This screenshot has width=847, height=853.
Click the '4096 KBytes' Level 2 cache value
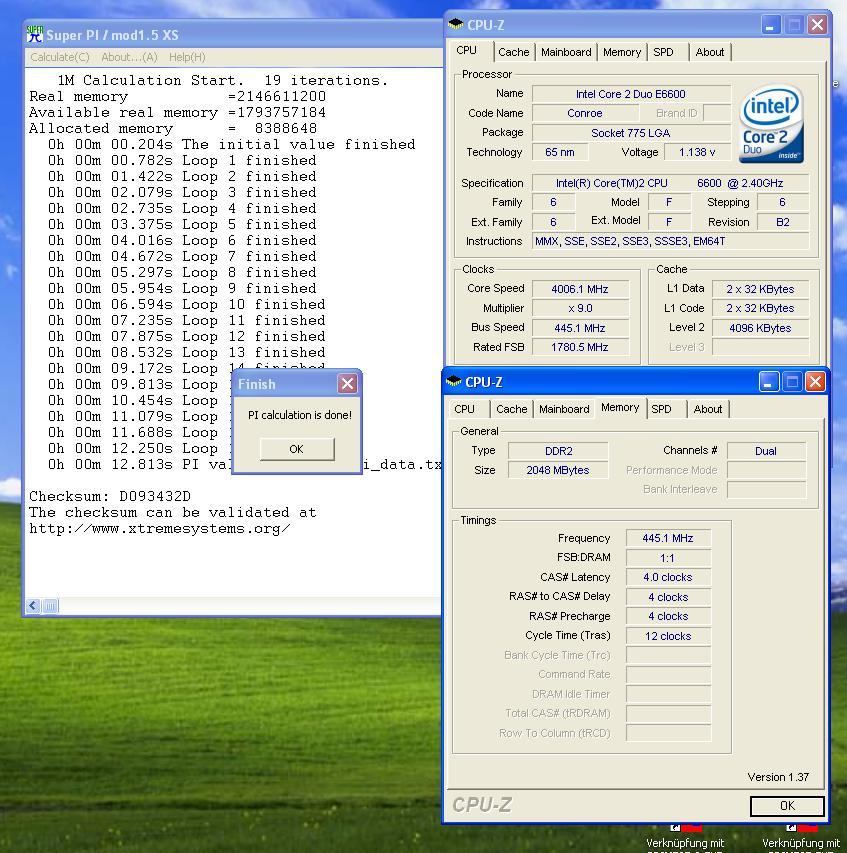pyautogui.click(x=760, y=328)
